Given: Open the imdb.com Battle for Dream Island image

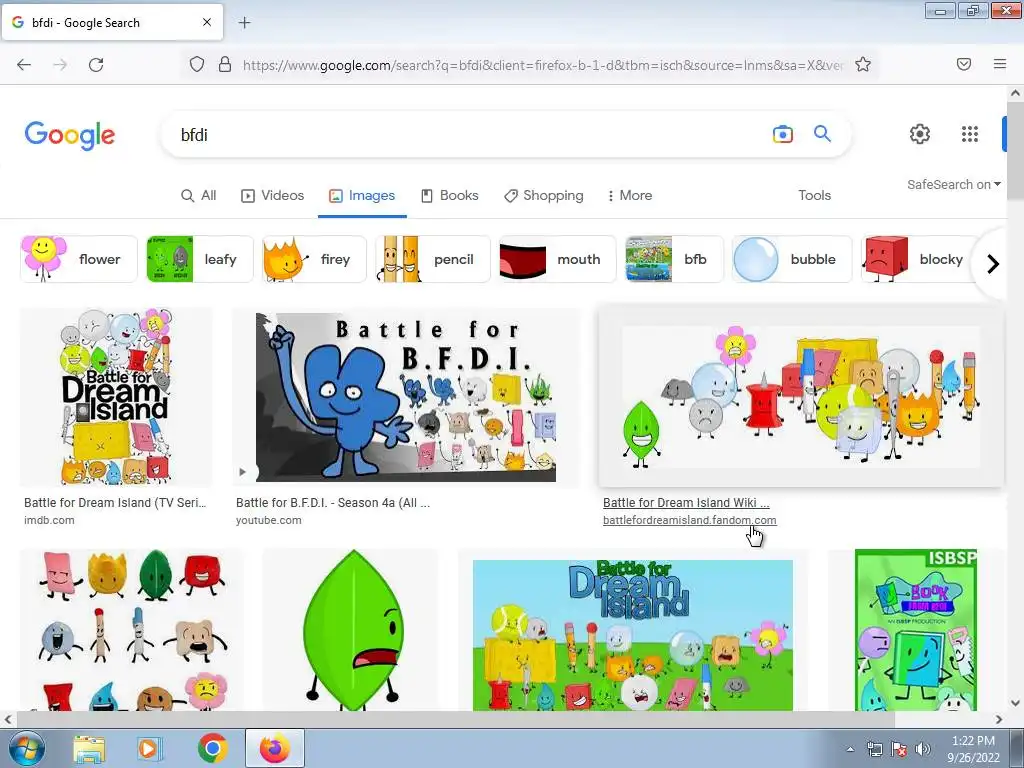Looking at the screenshot, I should 116,397.
